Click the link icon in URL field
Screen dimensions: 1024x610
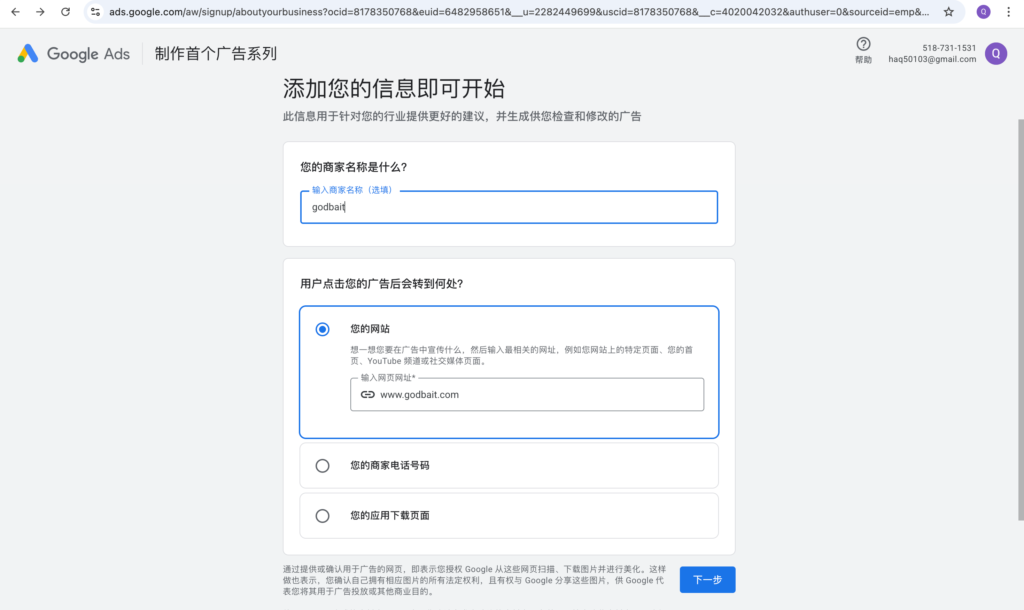tap(367, 394)
